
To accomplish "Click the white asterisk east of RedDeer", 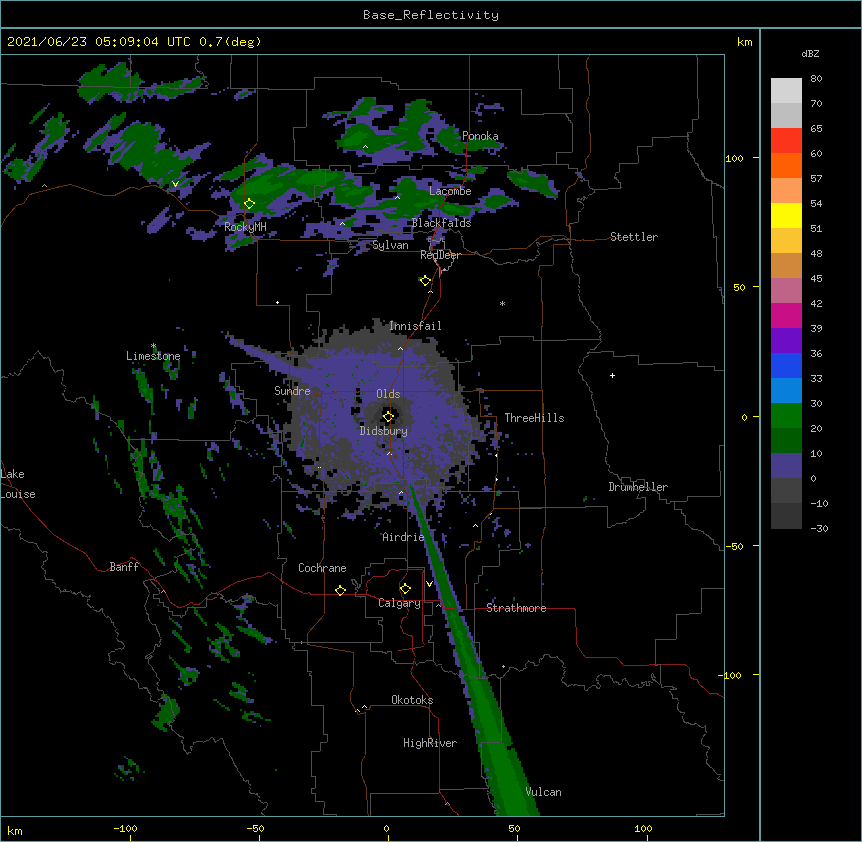I will click(502, 303).
